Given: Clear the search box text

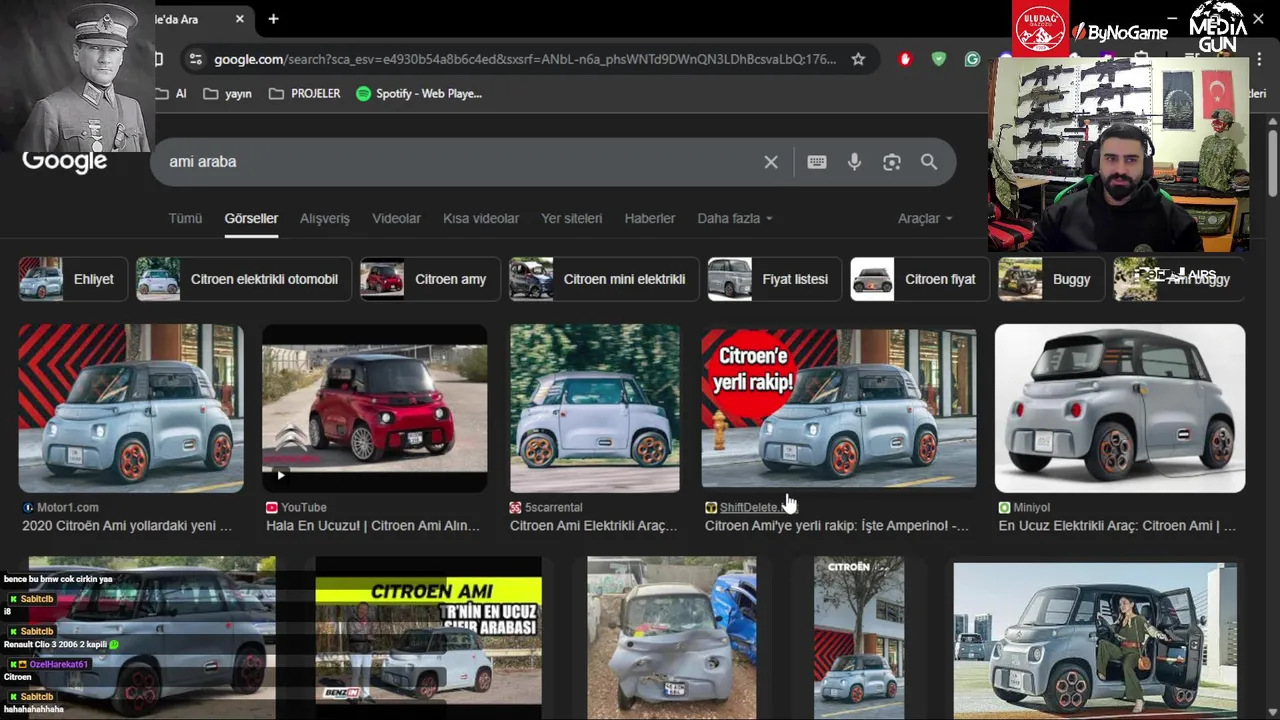Looking at the screenshot, I should pyautogui.click(x=771, y=162).
